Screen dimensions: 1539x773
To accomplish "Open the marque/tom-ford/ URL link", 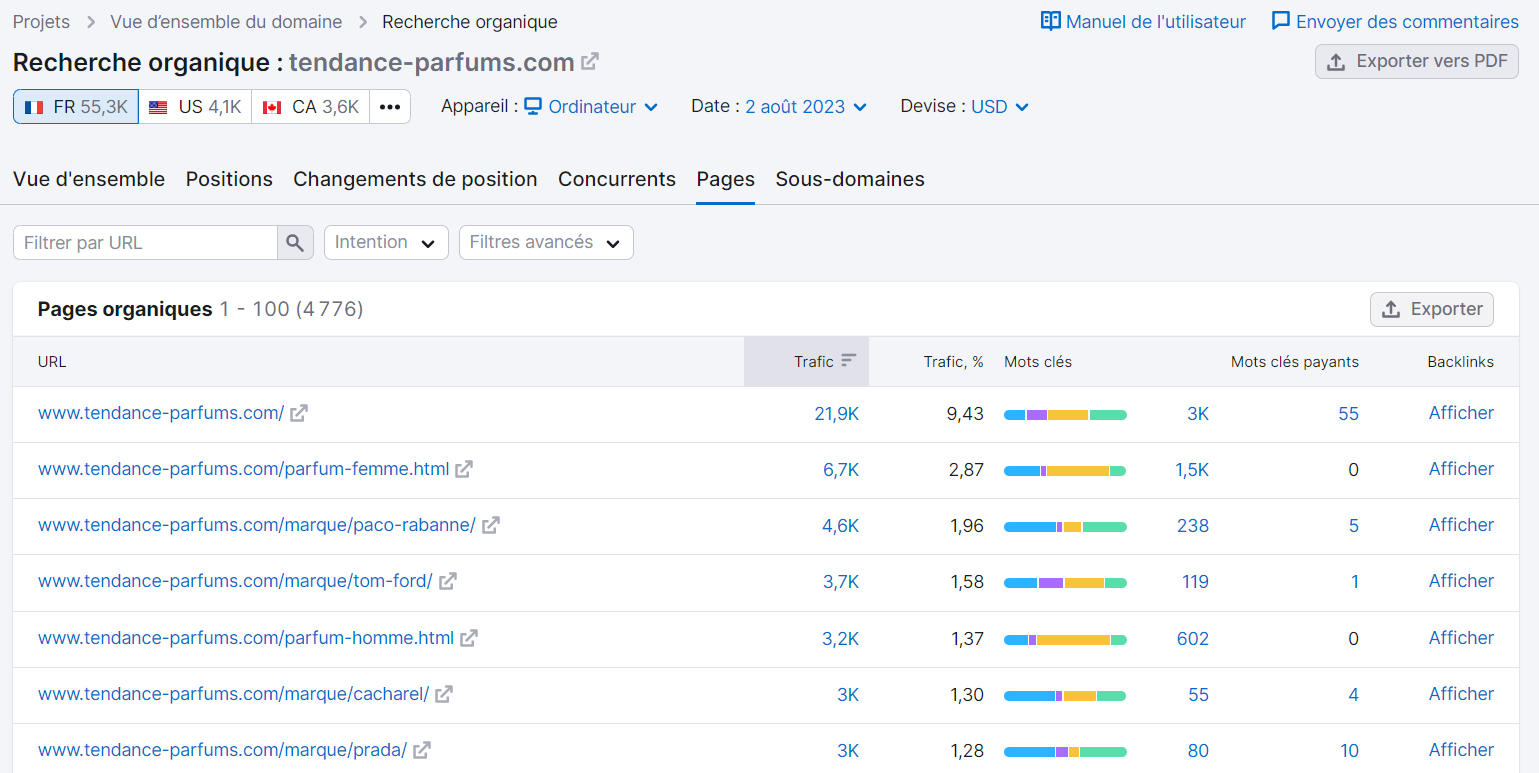I will pyautogui.click(x=235, y=581).
